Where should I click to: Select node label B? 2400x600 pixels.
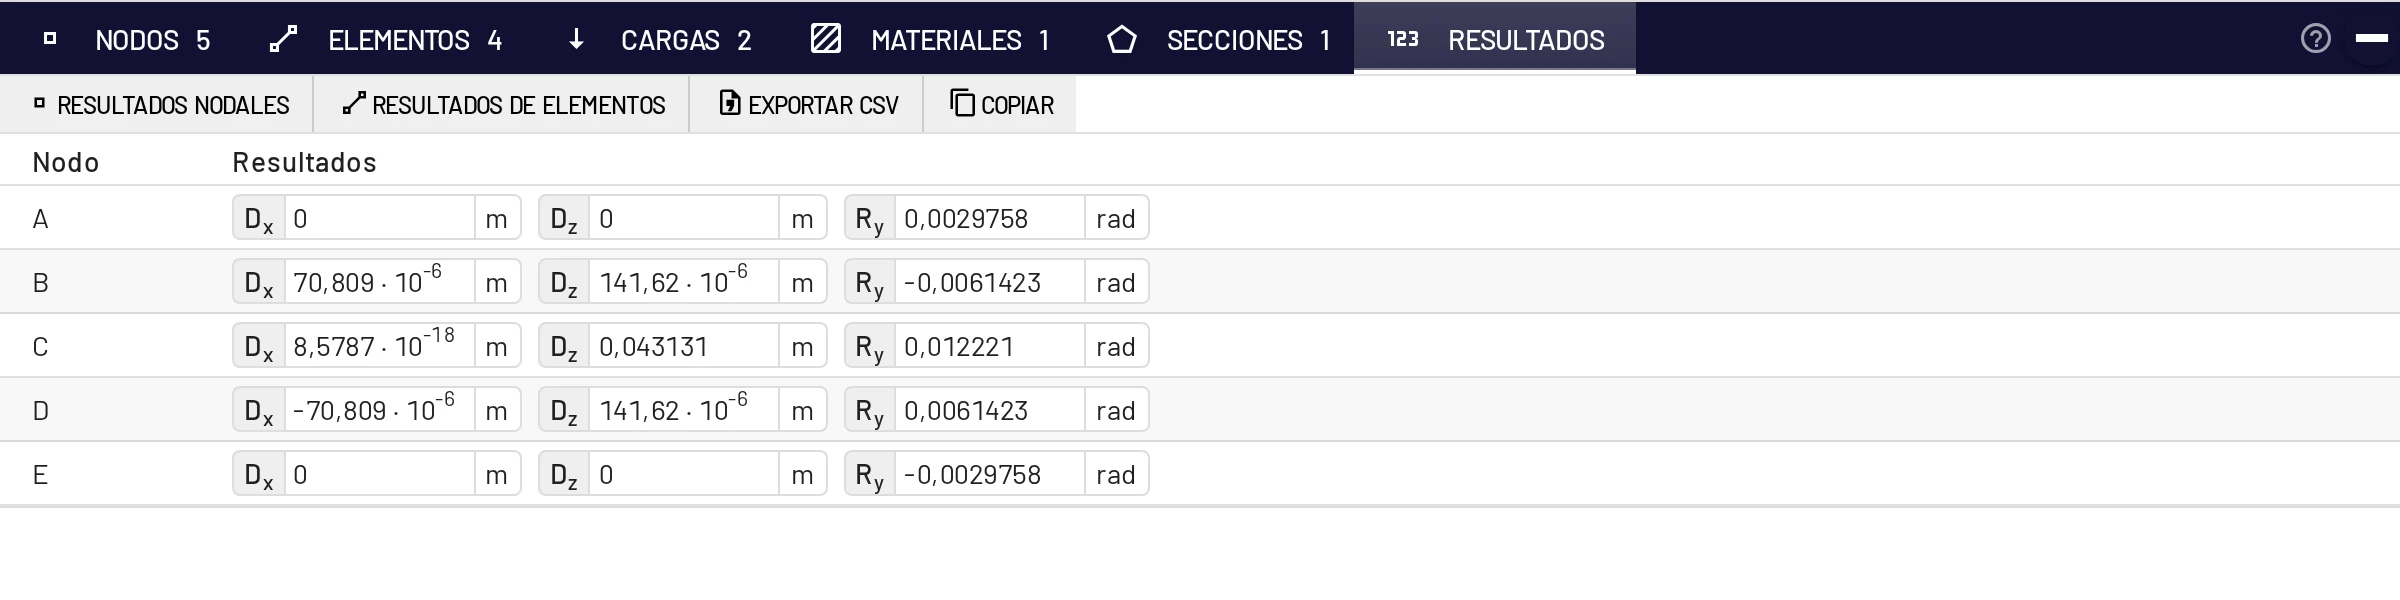click(40, 283)
